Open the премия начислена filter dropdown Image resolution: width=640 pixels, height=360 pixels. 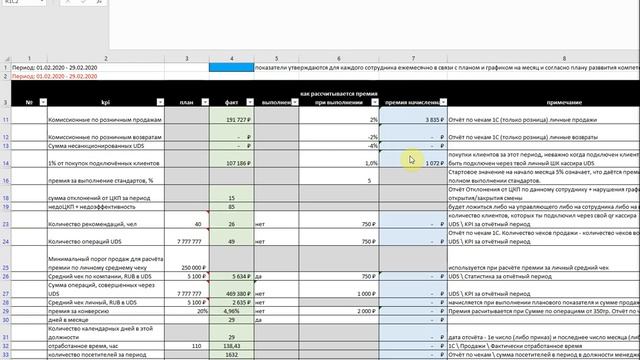443,102
